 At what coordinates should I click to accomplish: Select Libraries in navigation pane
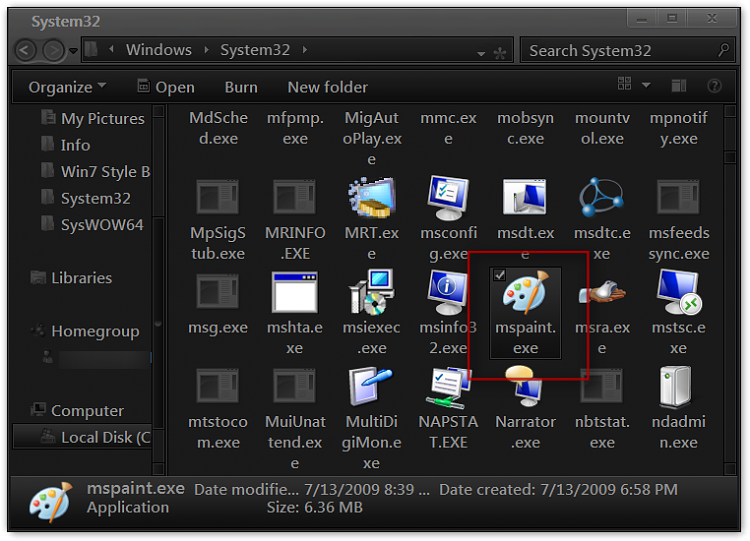pyautogui.click(x=71, y=278)
